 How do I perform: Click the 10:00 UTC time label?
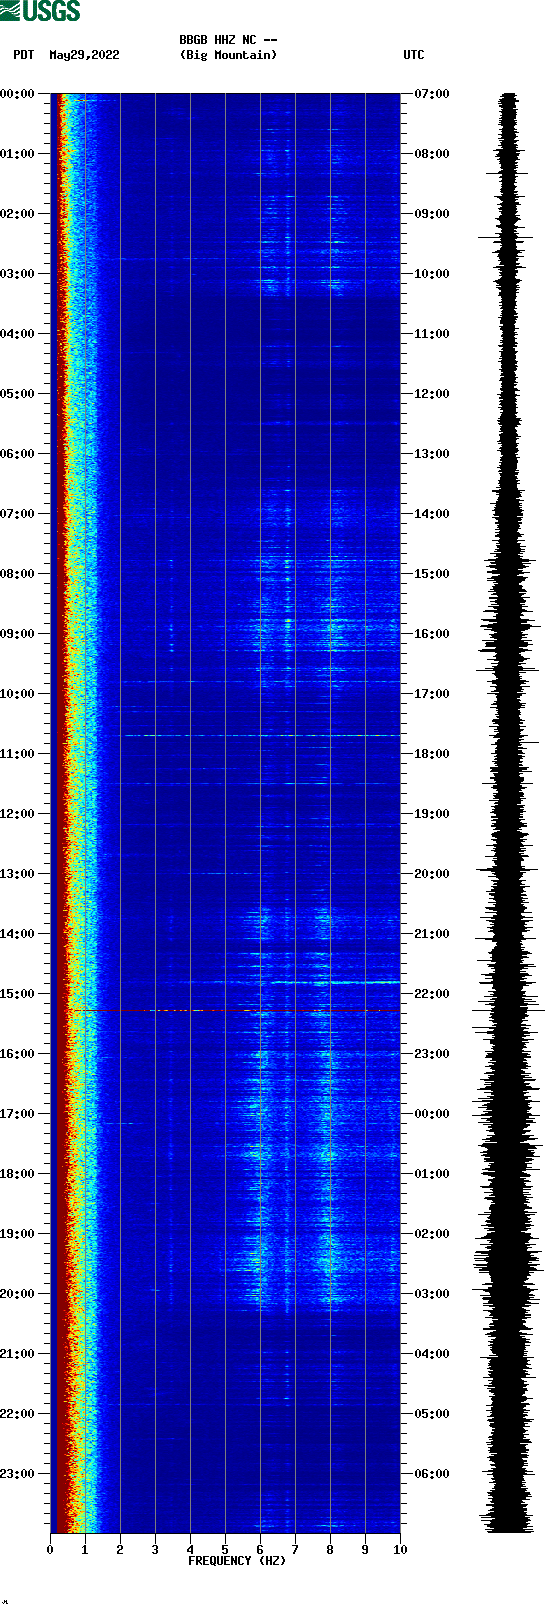coord(432,274)
